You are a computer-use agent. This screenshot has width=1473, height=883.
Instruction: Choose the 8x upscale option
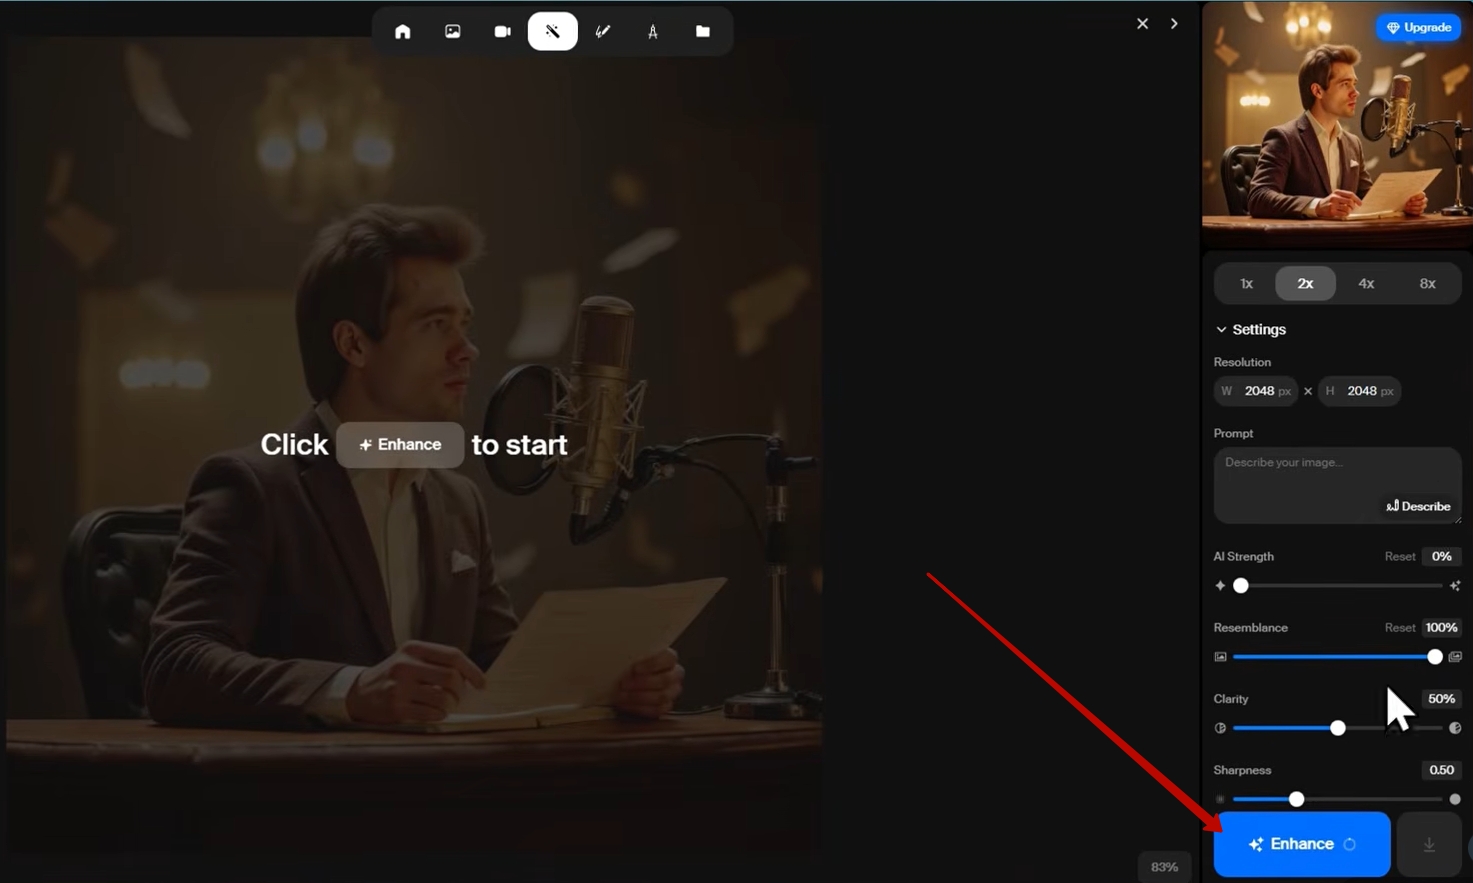(1427, 284)
